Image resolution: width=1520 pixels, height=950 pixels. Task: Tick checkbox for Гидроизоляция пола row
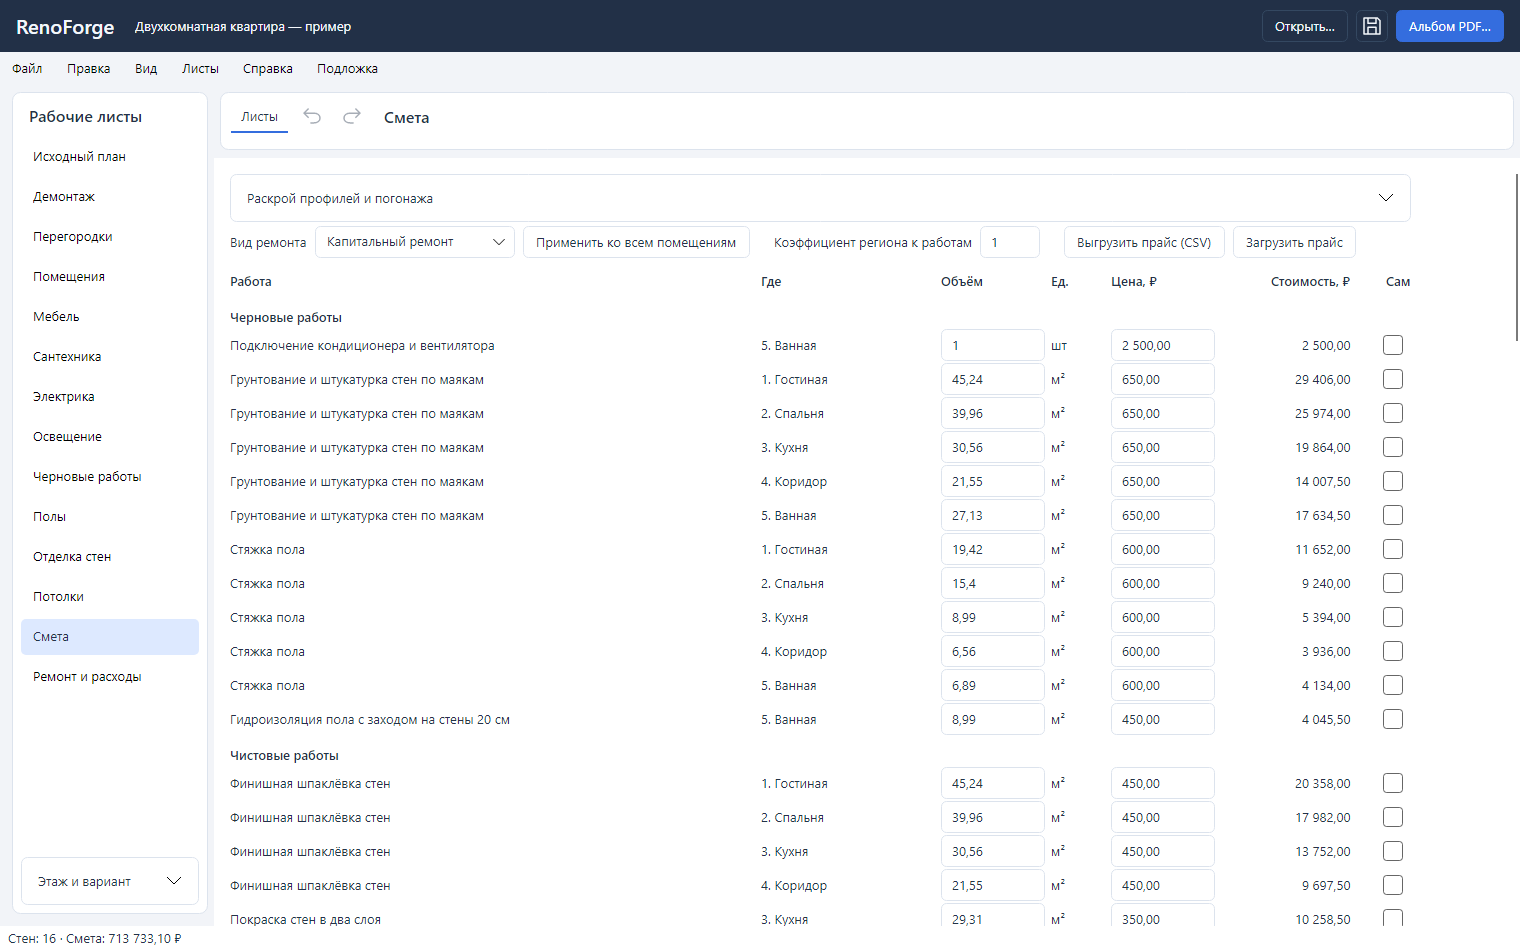(x=1393, y=719)
